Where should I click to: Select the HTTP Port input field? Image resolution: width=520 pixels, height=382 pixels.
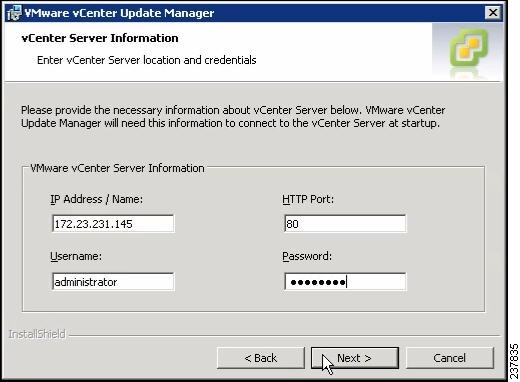pos(345,224)
